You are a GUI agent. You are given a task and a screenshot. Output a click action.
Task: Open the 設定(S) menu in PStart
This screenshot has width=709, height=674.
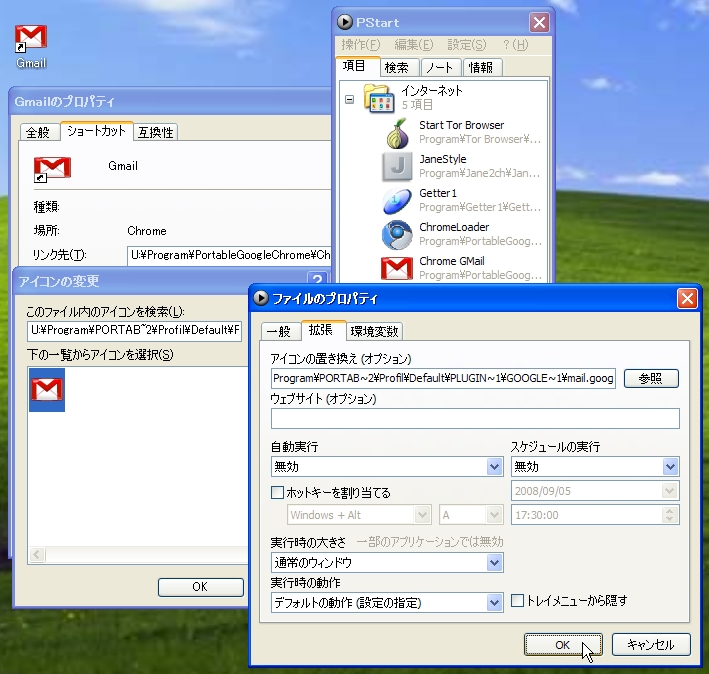(x=467, y=45)
